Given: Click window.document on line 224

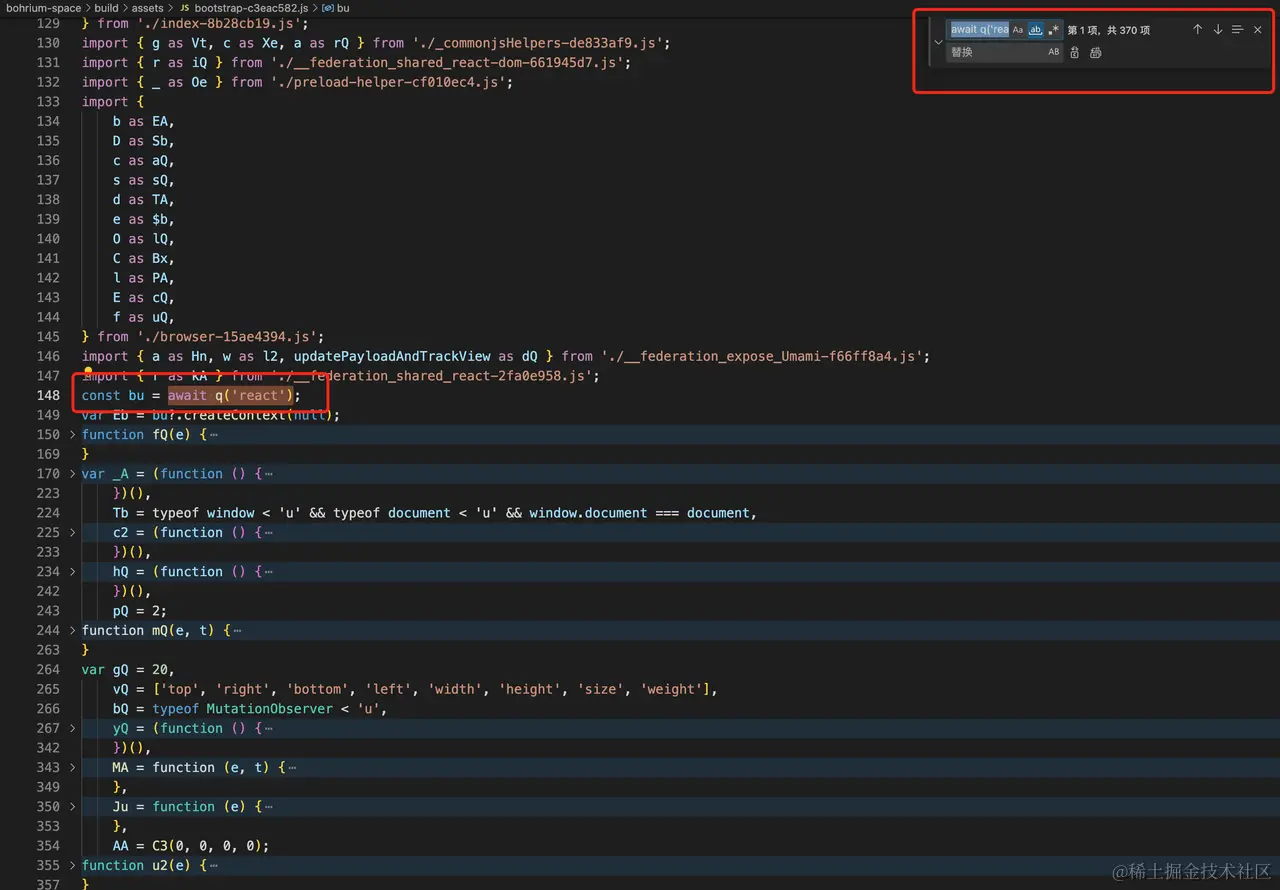Looking at the screenshot, I should [x=588, y=513].
